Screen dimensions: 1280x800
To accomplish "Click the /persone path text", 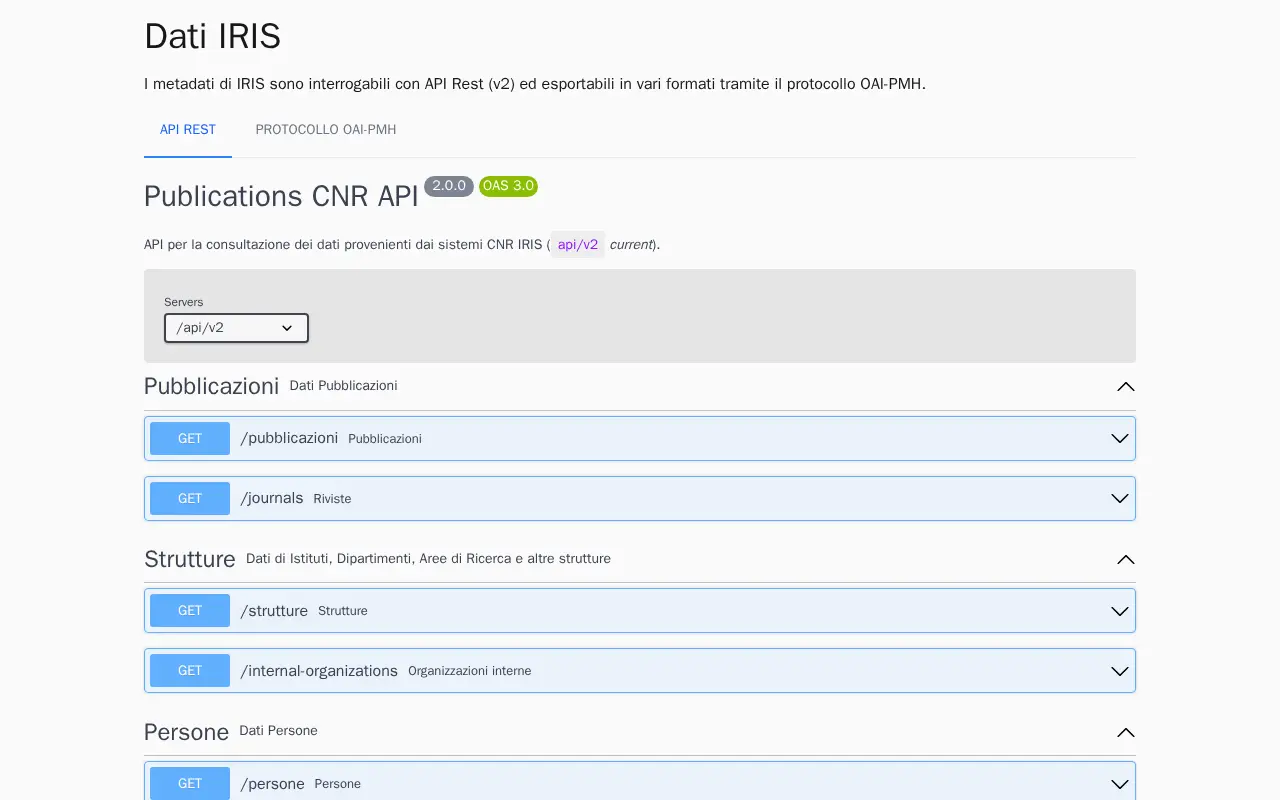I will point(272,783).
